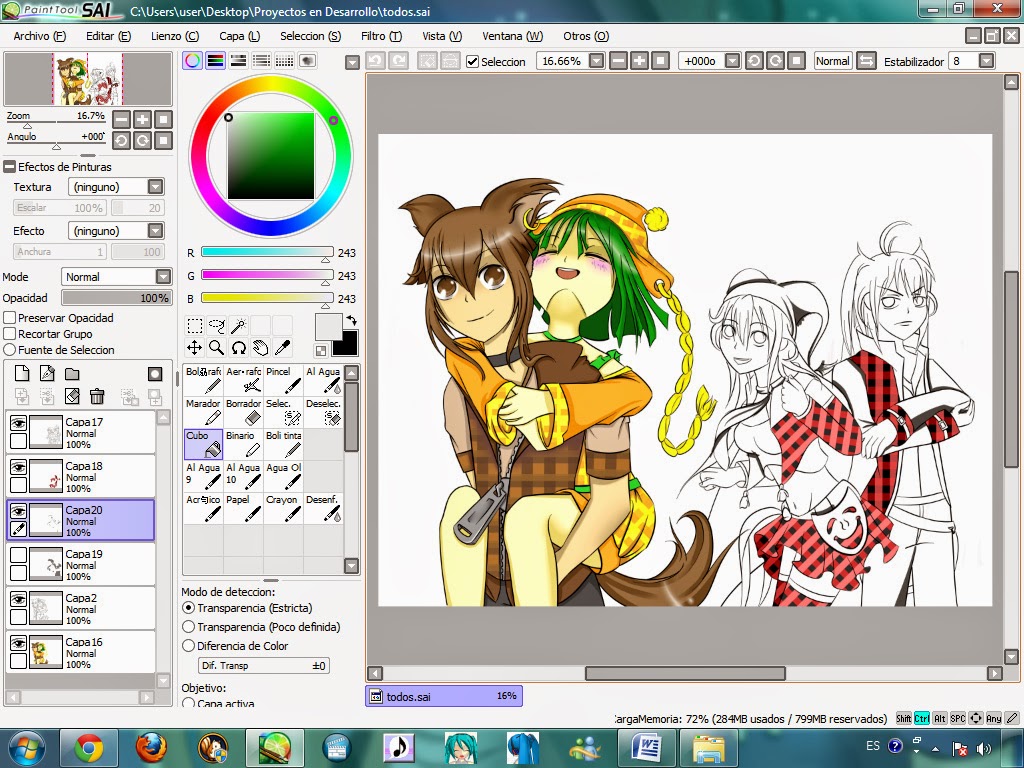Adjust the red R color slider
Viewport: 1024px width, 768px height.
point(267,252)
